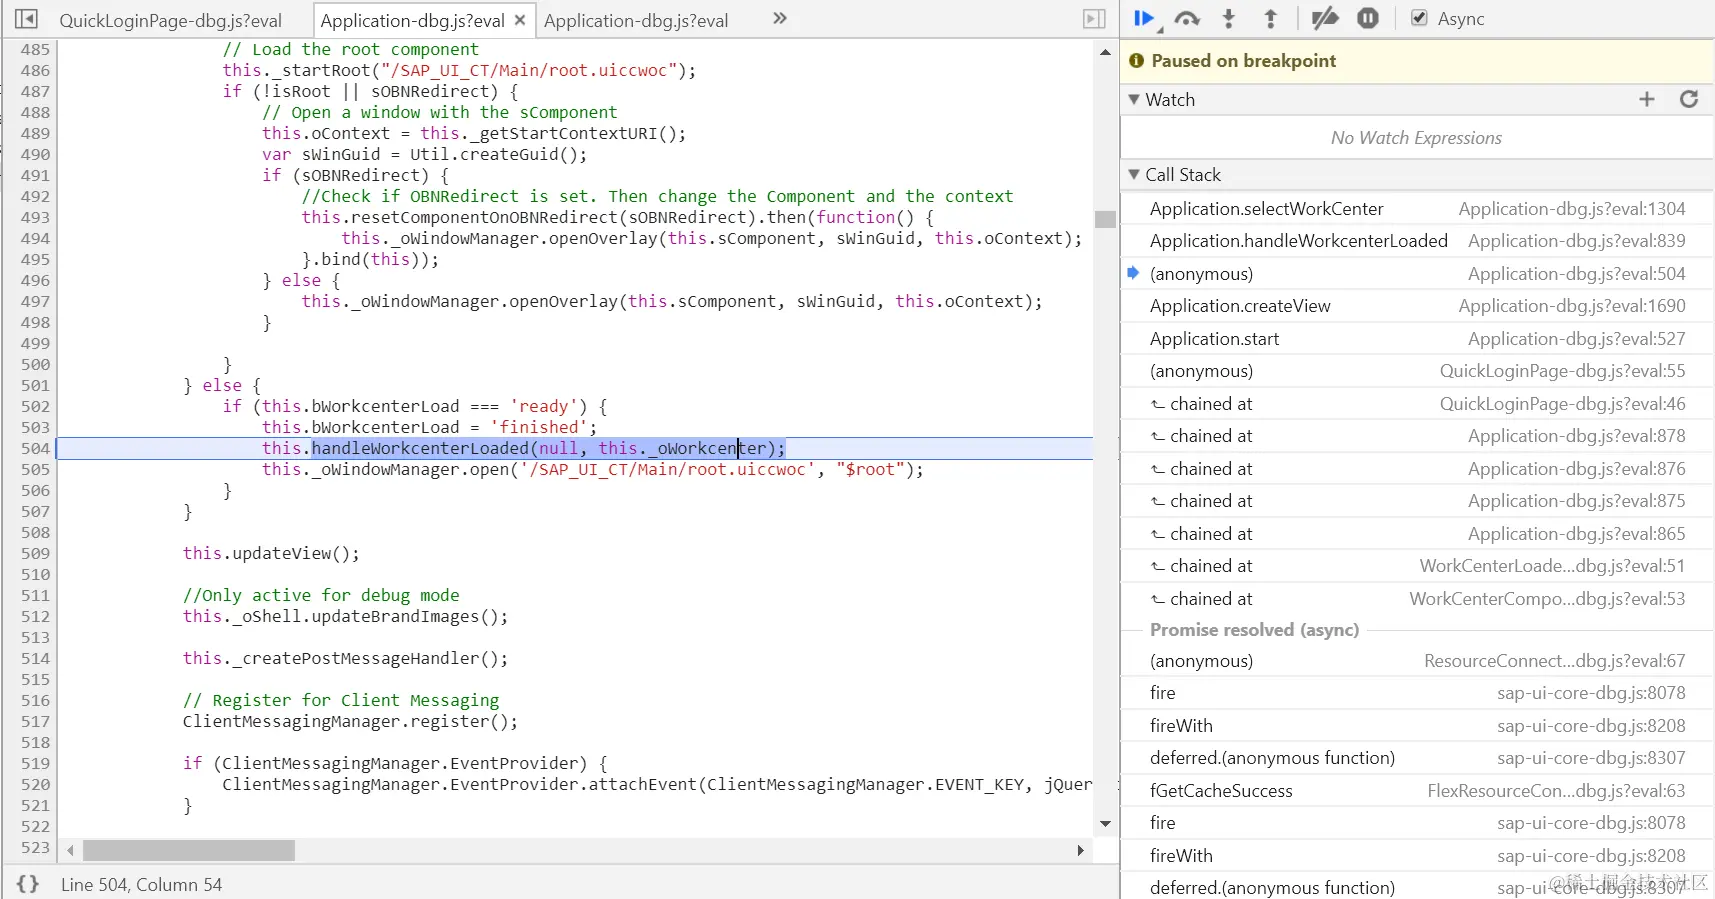Open link ResourceConnect...dbg.js?eval:67
The height and width of the screenshot is (899, 1715).
[1554, 661]
